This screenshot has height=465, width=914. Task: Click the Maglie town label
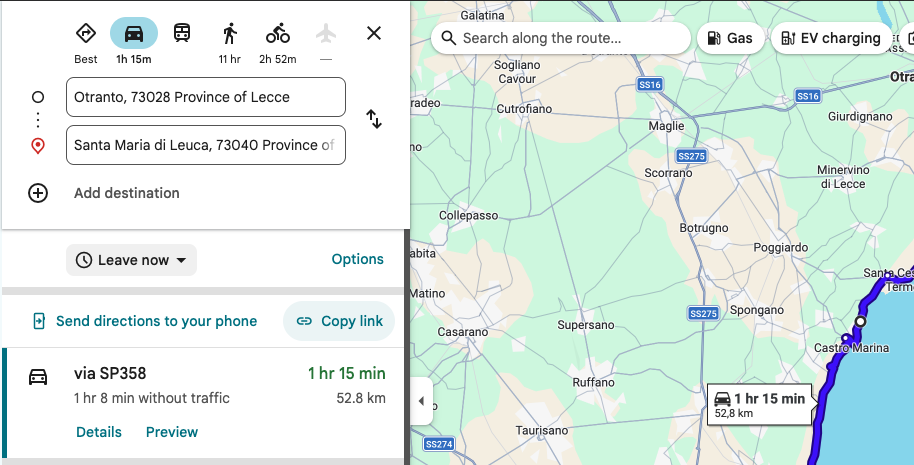pyautogui.click(x=666, y=125)
